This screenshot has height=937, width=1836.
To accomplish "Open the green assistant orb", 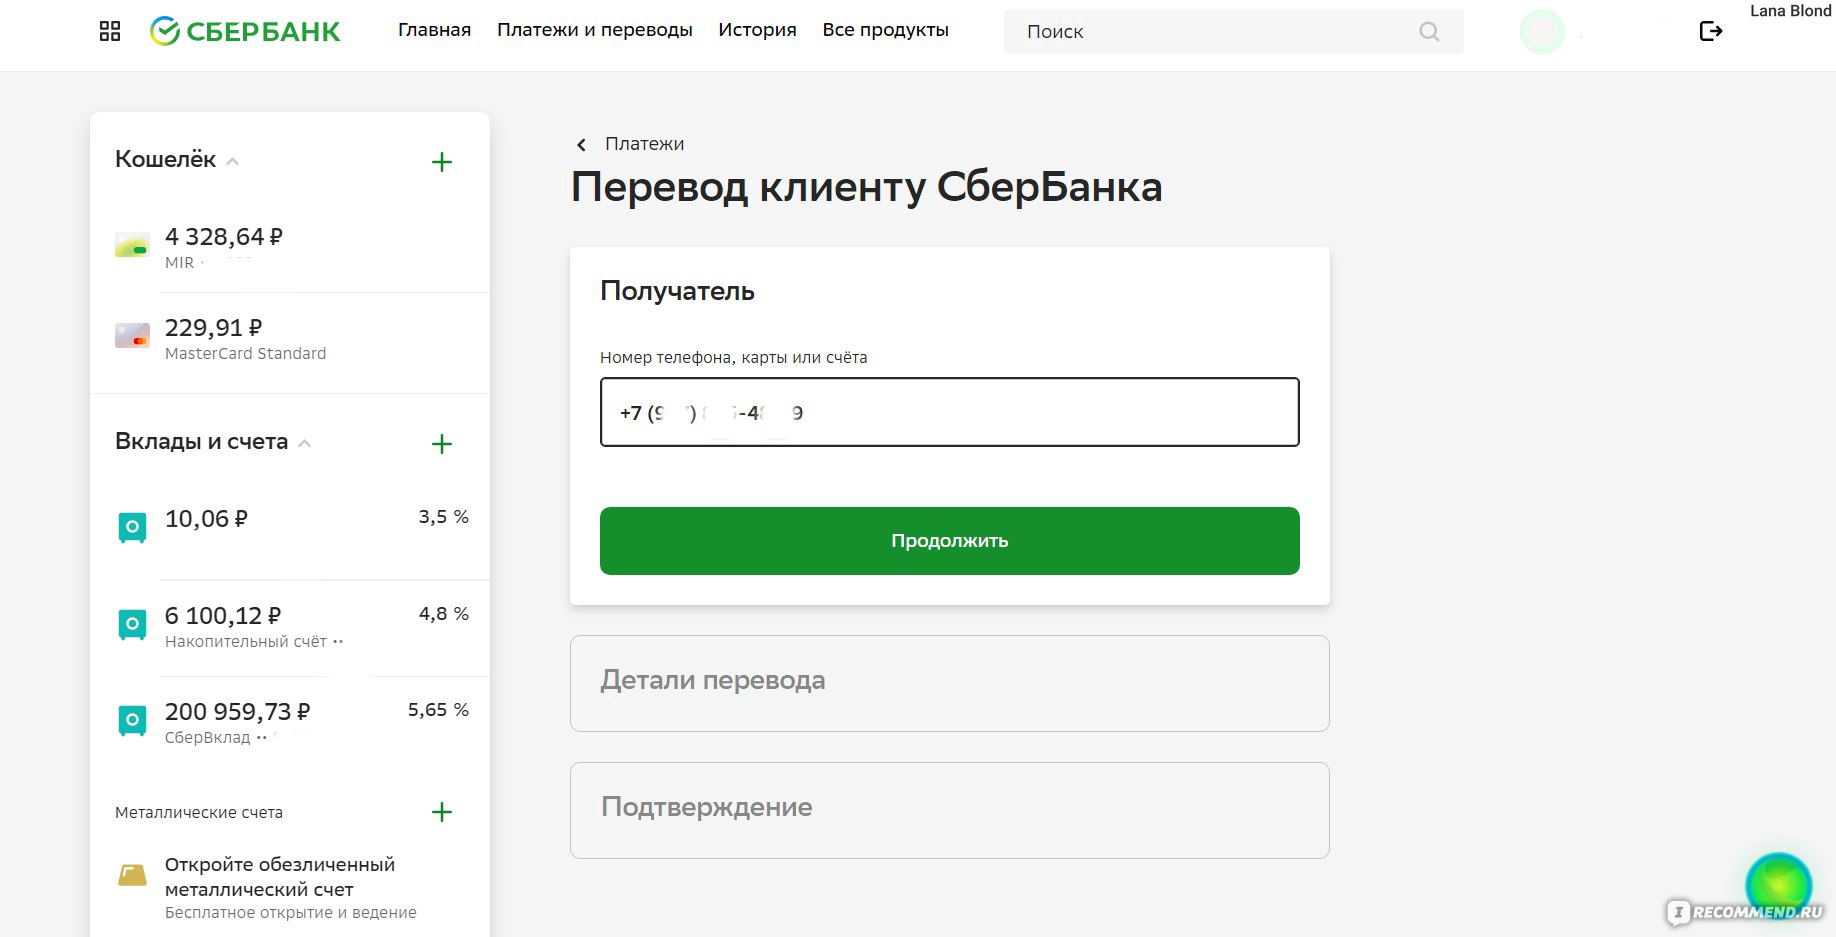I will click(1778, 885).
